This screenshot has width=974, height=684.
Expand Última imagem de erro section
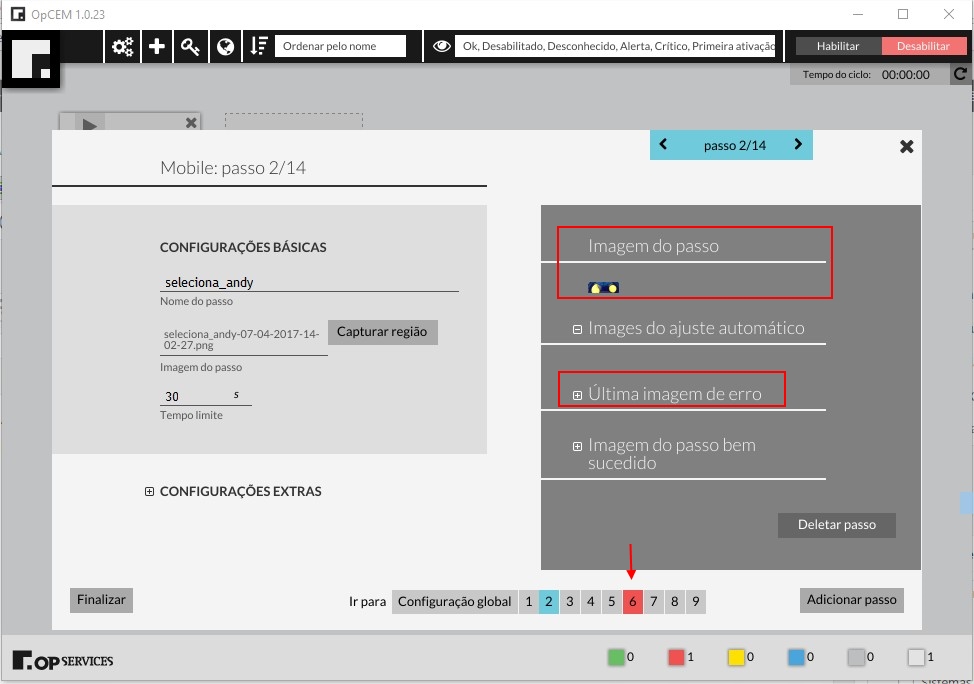click(x=578, y=395)
